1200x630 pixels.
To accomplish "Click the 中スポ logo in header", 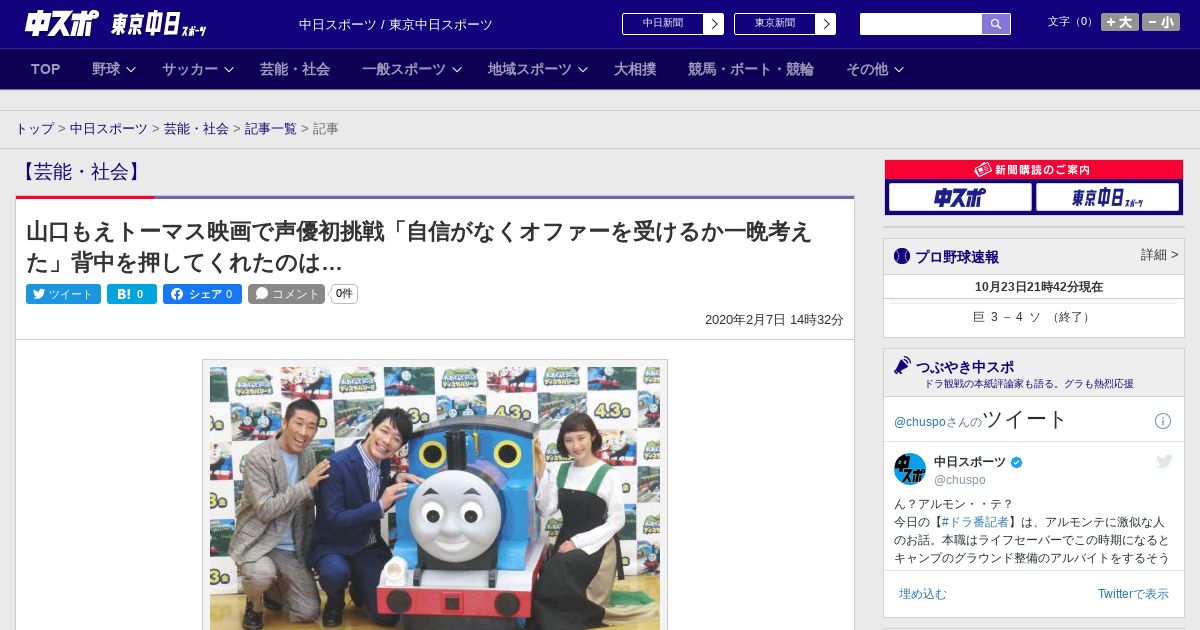I will (x=61, y=23).
